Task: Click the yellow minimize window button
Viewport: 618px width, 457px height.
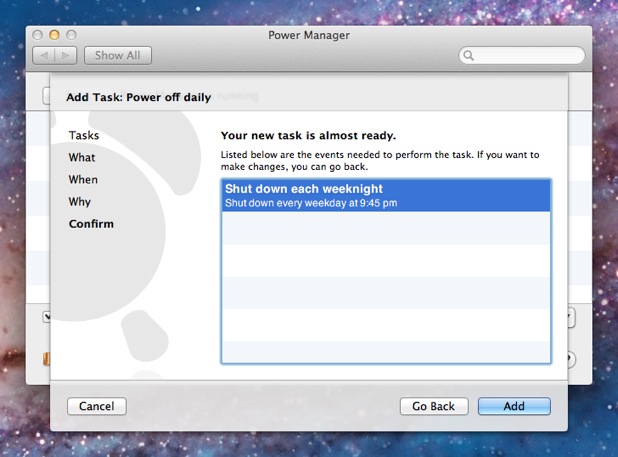Action: tap(54, 35)
